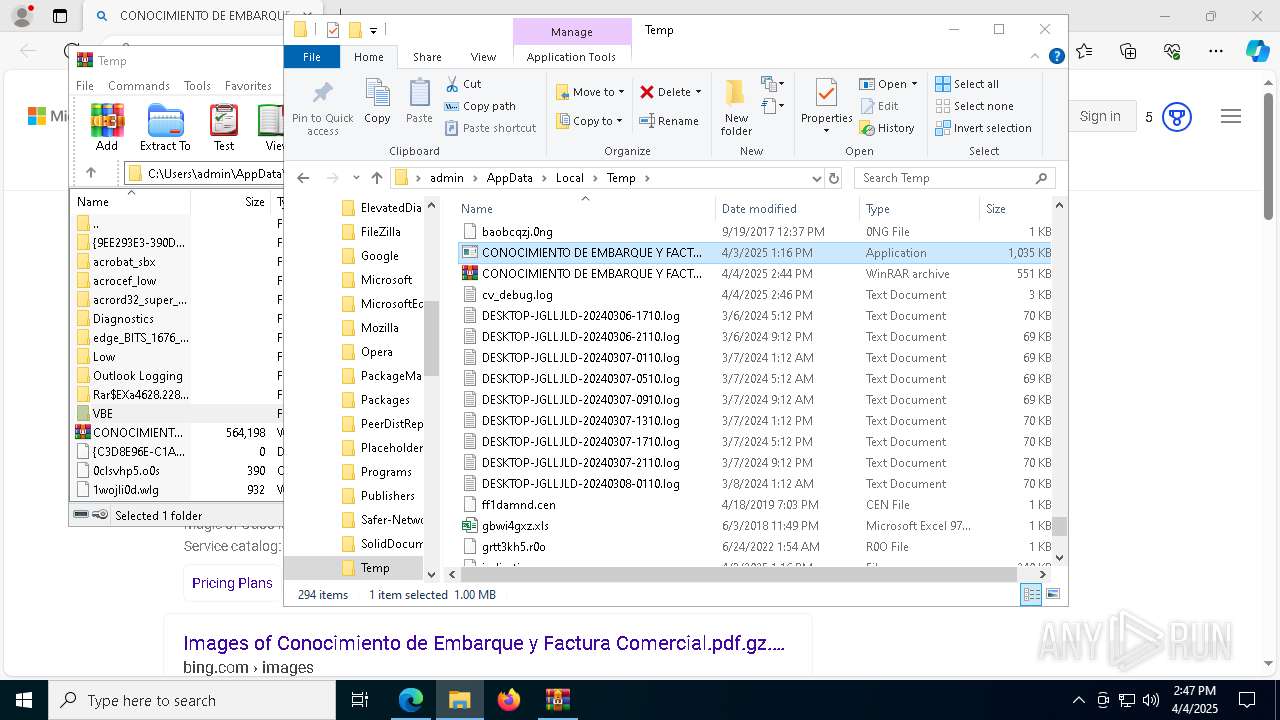Select the CONOCIMIENTO WinRAR archive row
The width and height of the screenshot is (1280, 720).
pos(755,274)
